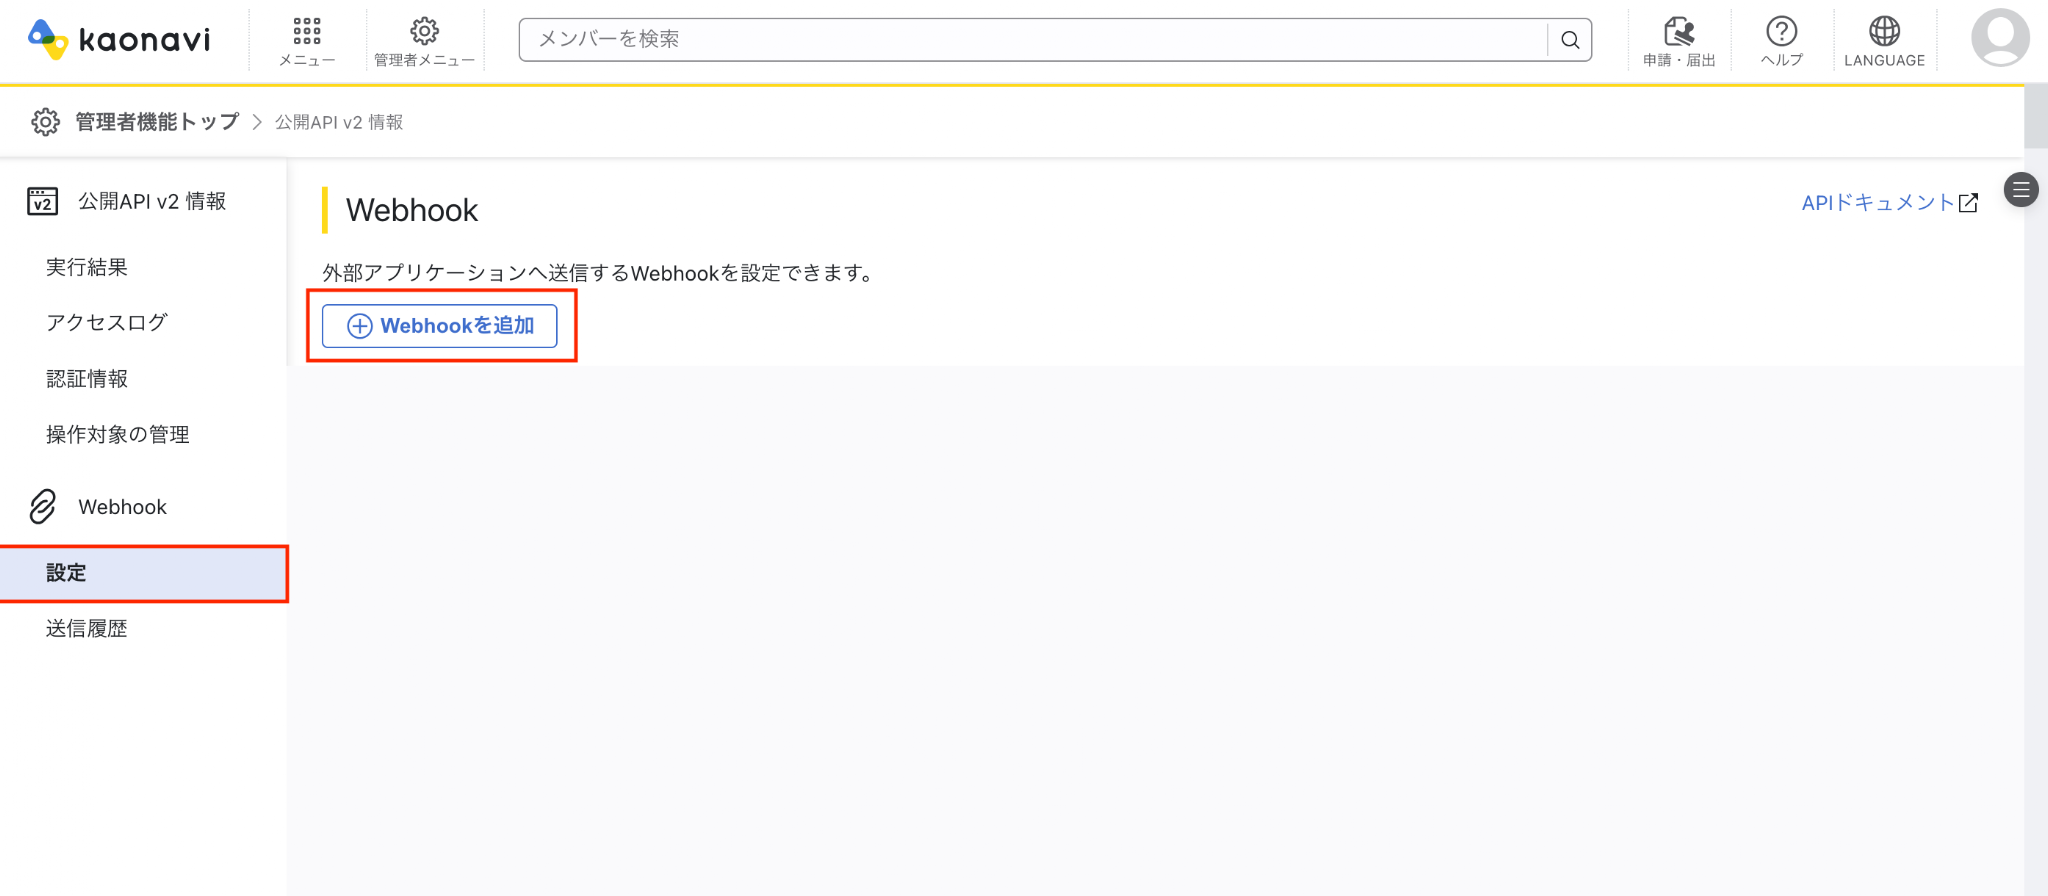
Task: Open the 申請・届出 icon
Action: click(1679, 31)
